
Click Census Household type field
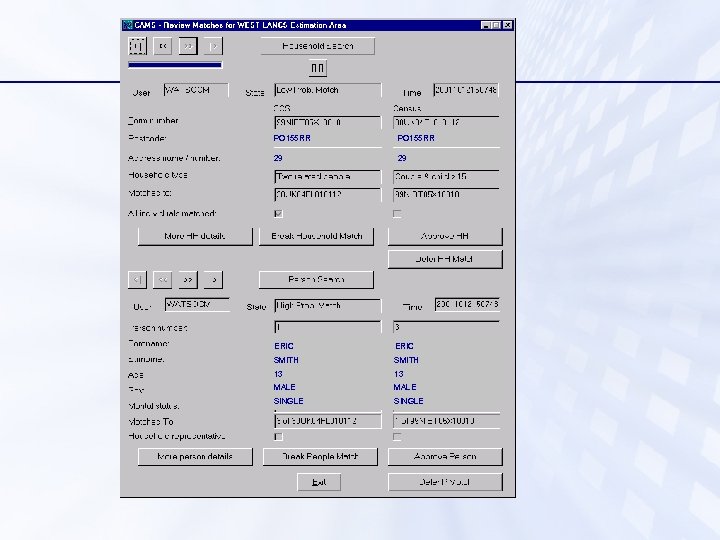pos(446,176)
